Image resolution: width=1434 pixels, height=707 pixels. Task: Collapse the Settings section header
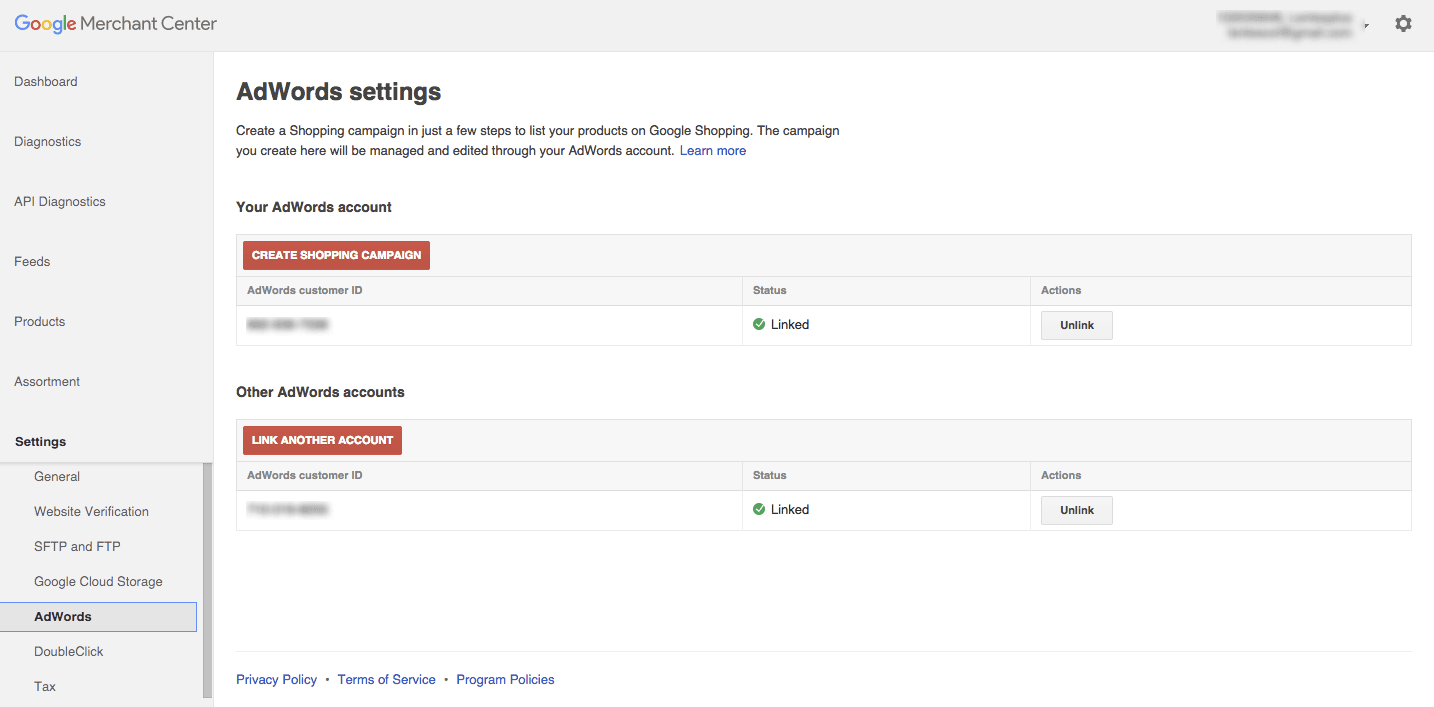(41, 442)
